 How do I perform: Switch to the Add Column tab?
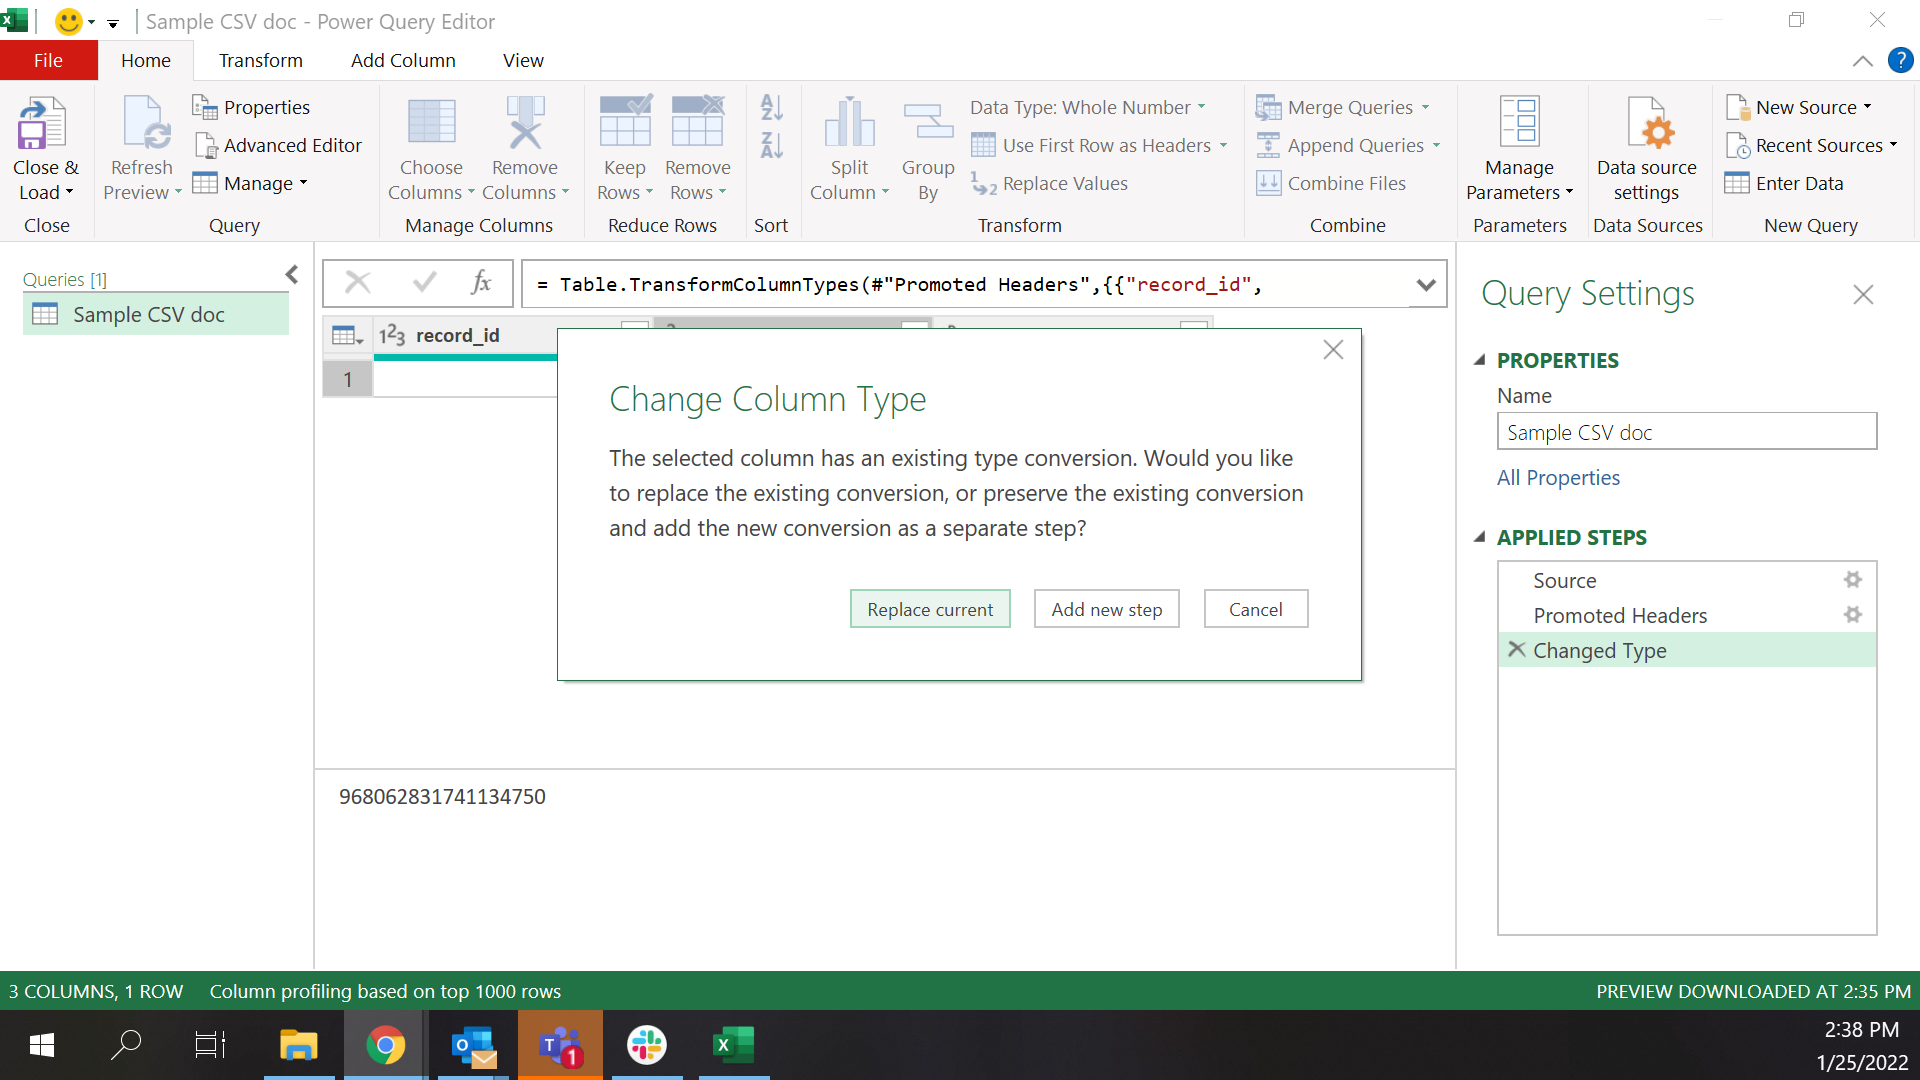coord(403,61)
